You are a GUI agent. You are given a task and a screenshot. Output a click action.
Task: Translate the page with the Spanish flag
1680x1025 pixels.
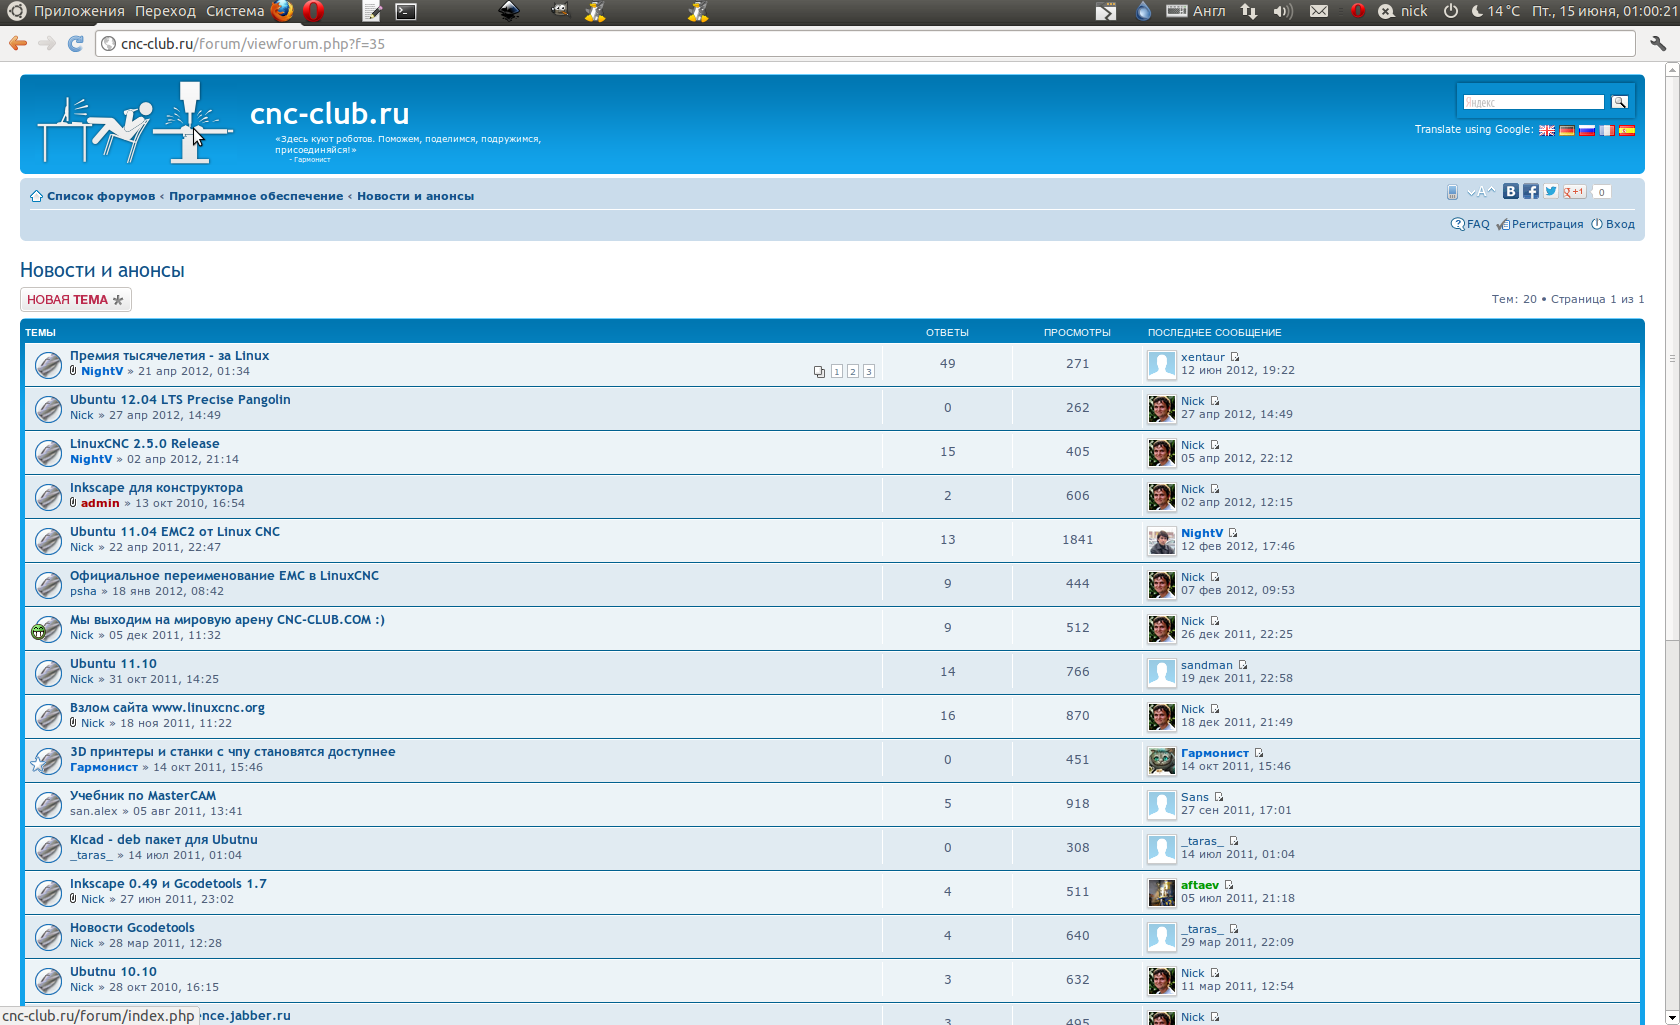1627,130
